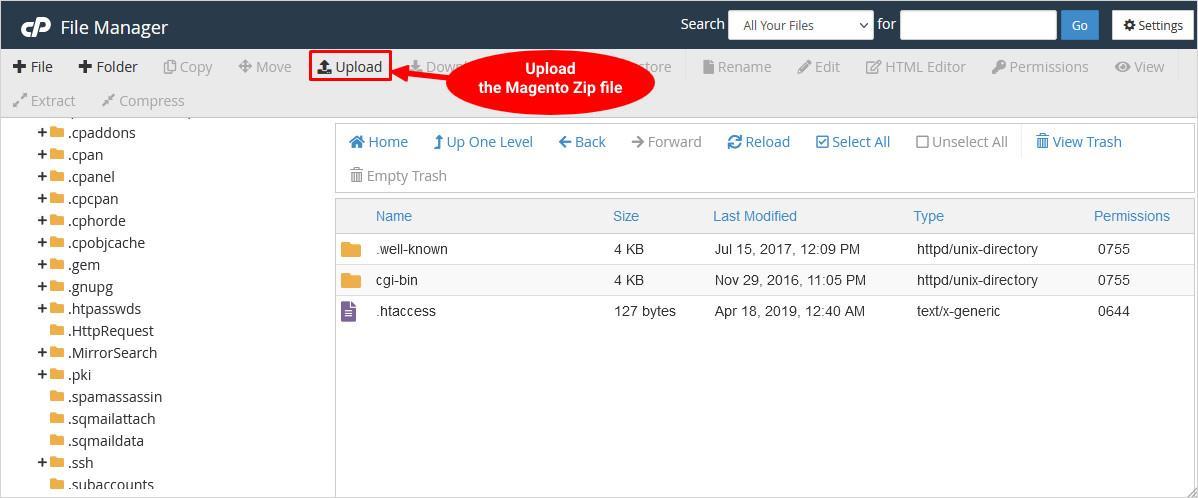Click the Copy toolbar button

[188, 67]
